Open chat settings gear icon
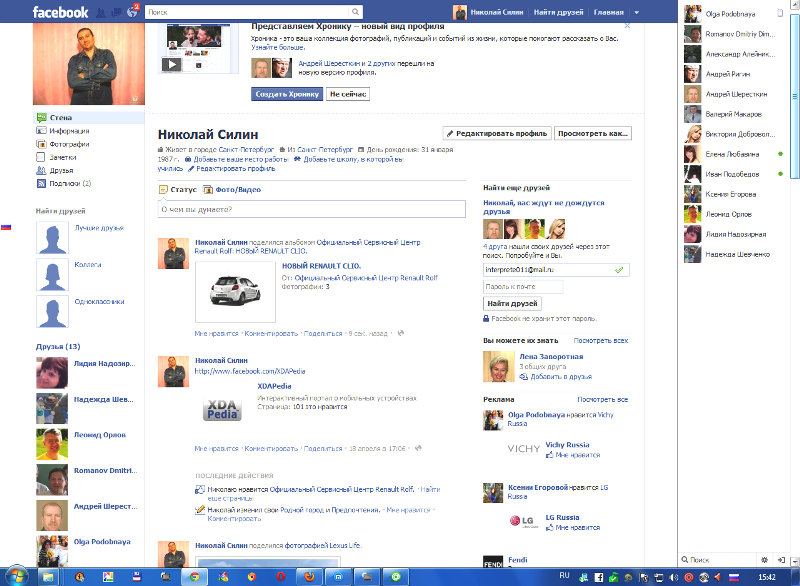800x586 pixels. click(x=764, y=560)
